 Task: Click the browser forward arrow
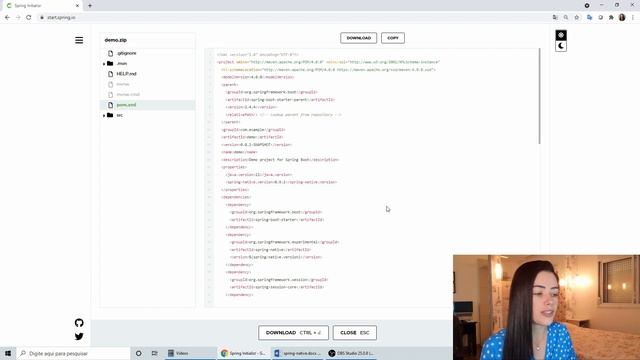(18, 18)
